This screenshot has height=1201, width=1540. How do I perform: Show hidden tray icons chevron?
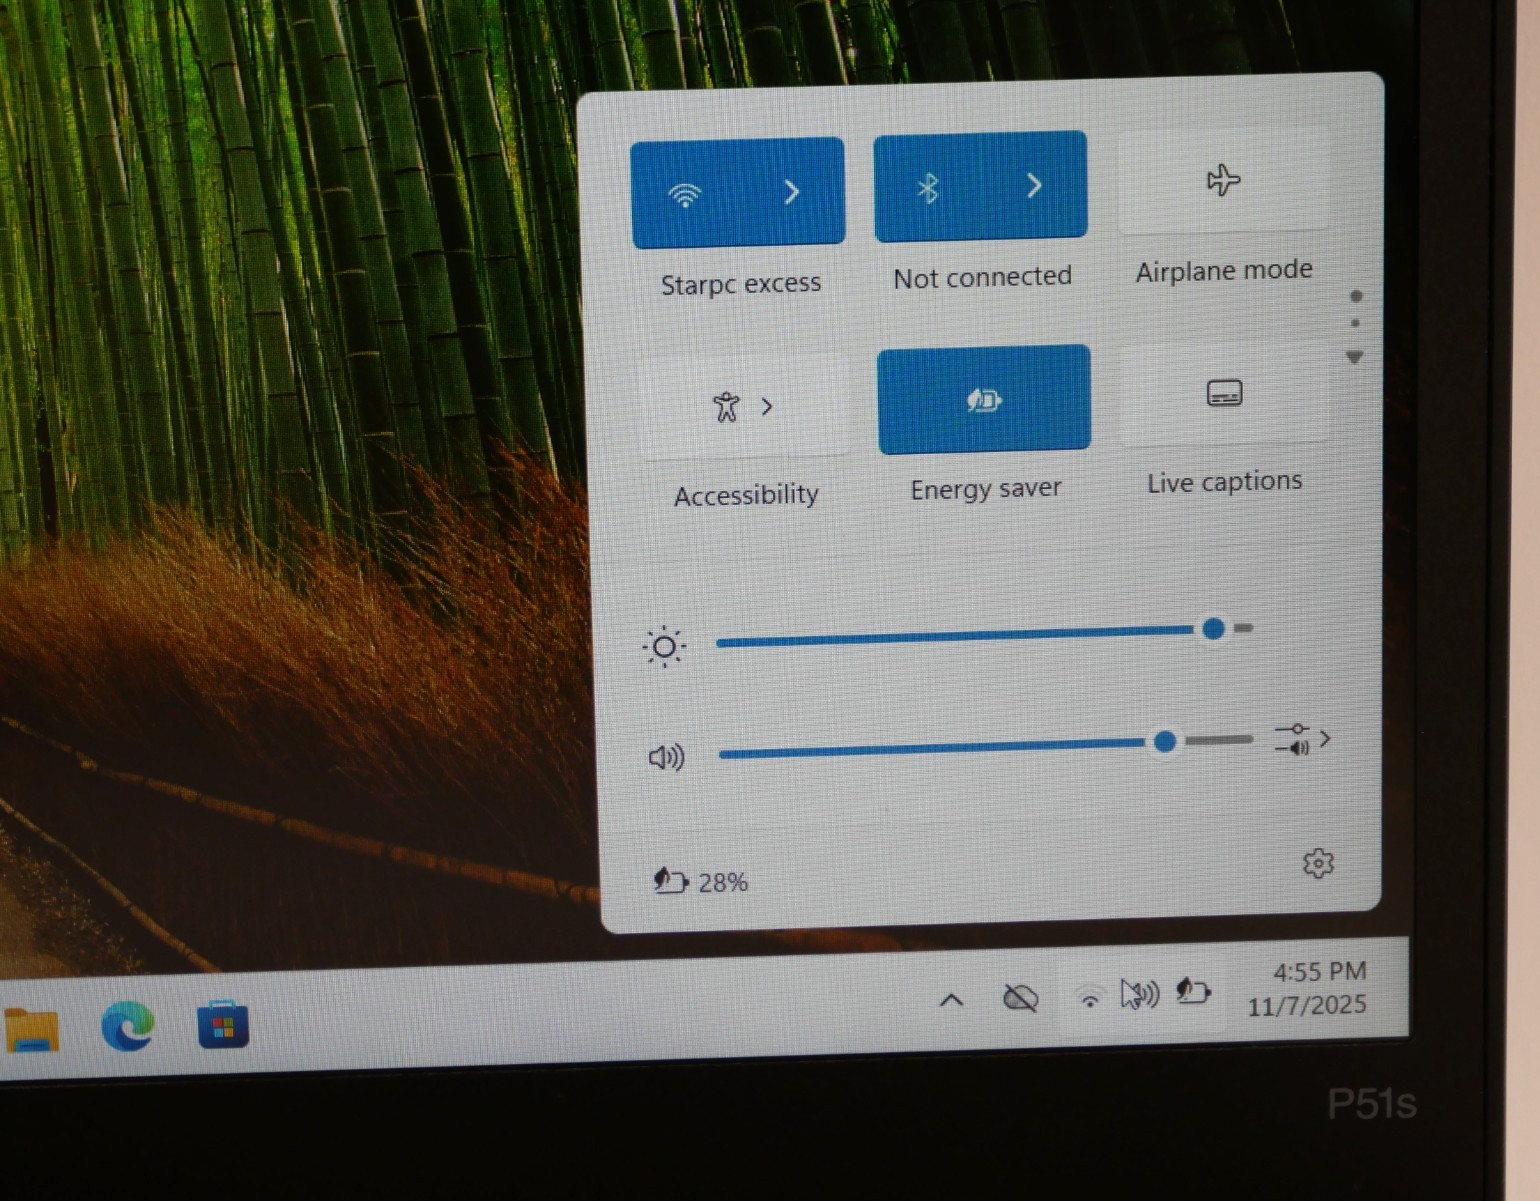pos(952,999)
